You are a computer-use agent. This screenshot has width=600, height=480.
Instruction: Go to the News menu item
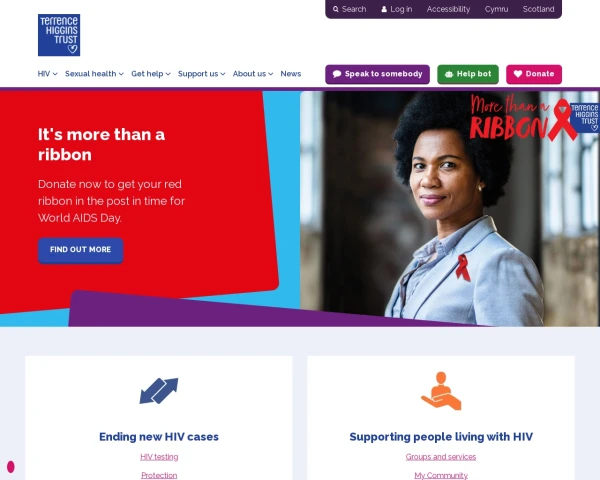(291, 74)
